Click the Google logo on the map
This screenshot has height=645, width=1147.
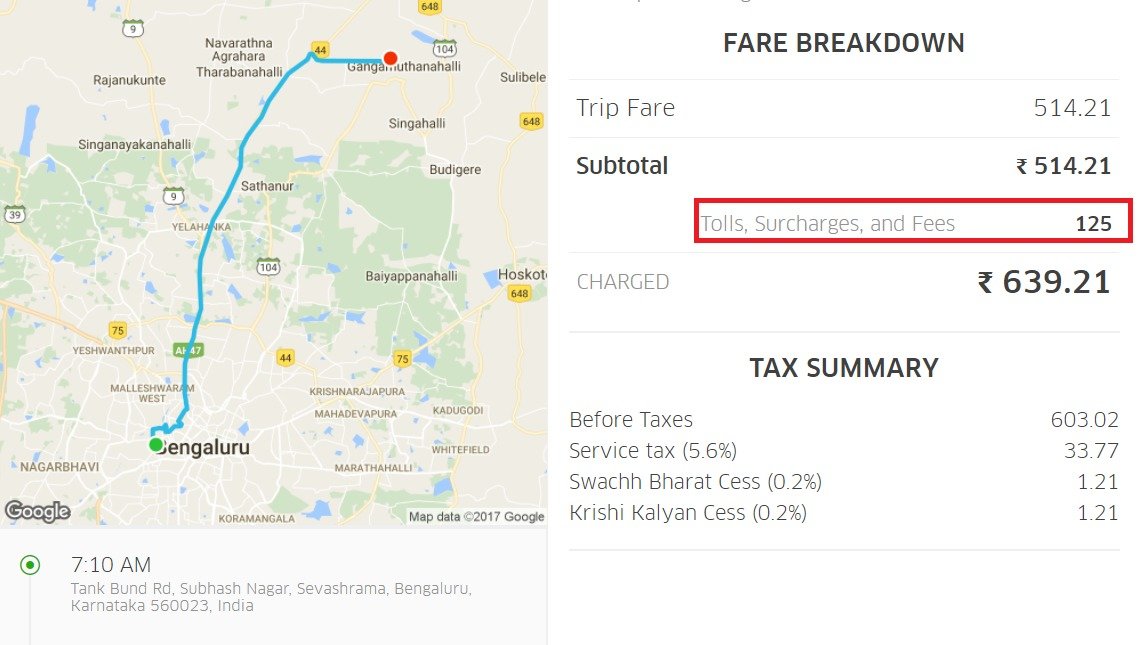click(x=37, y=512)
